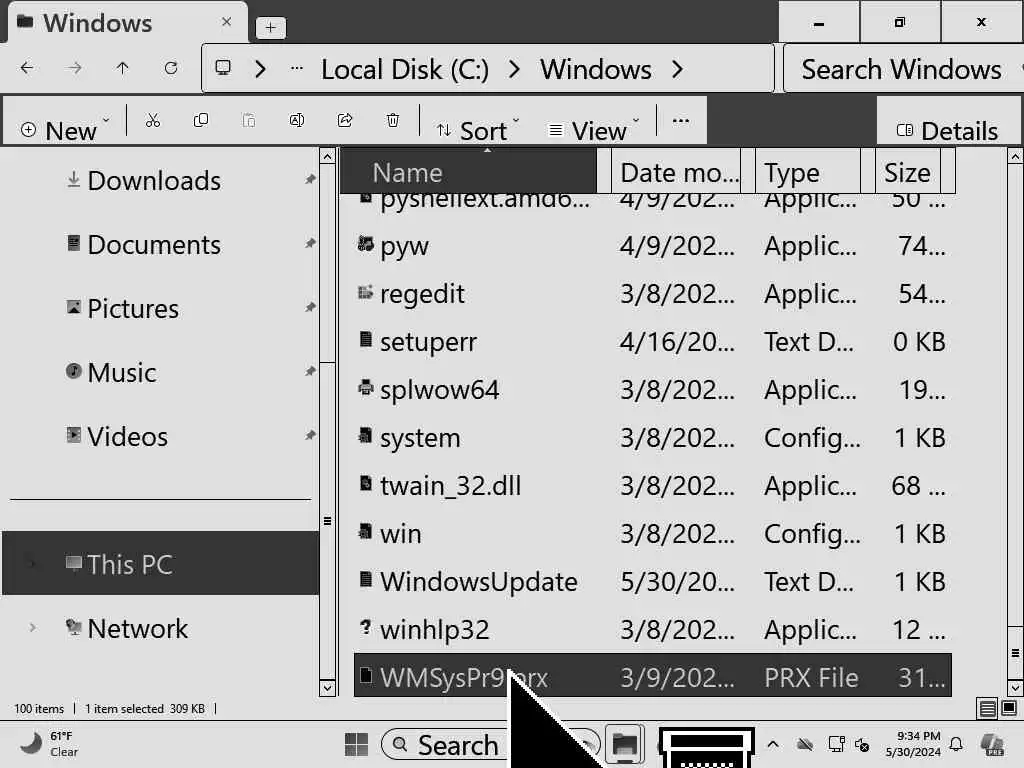Sort by the Size column header

click(x=908, y=172)
